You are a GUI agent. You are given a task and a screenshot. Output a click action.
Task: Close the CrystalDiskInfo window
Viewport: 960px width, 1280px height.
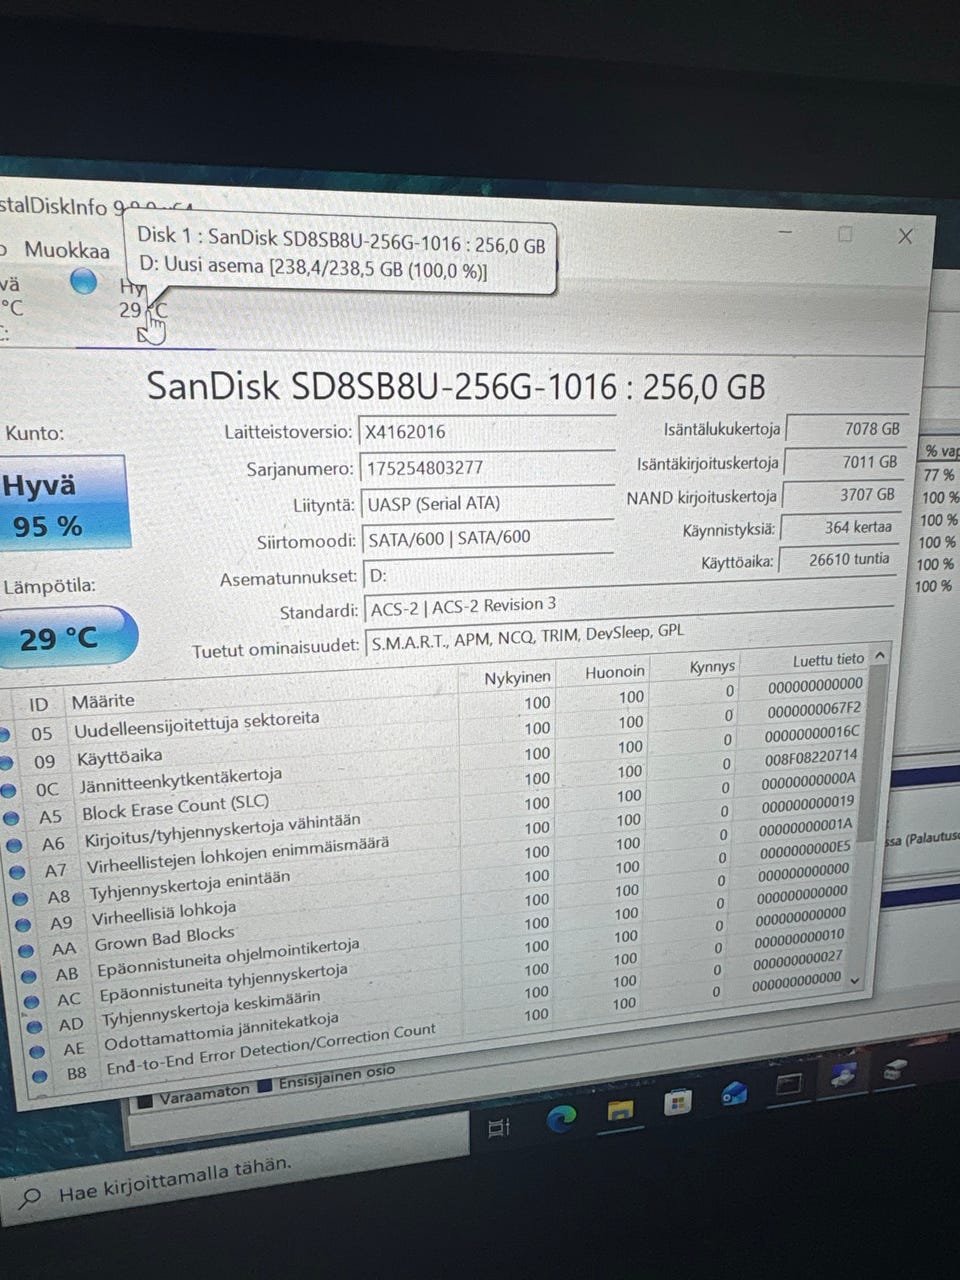[905, 236]
